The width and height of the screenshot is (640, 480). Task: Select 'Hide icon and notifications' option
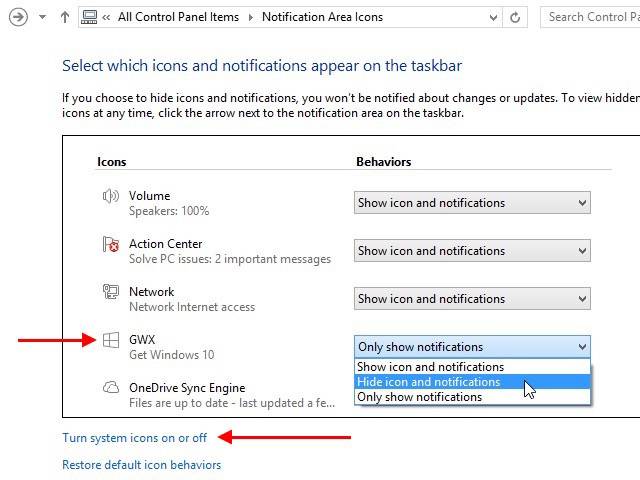[x=472, y=382]
